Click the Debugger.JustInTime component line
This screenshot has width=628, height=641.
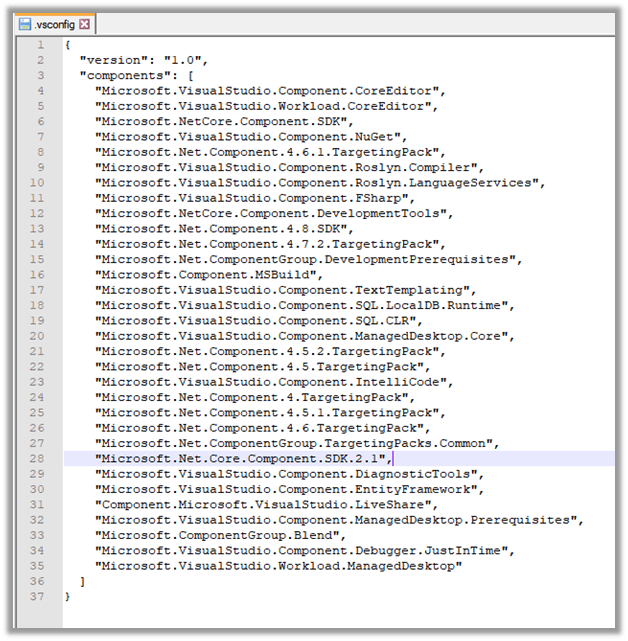tap(305, 551)
